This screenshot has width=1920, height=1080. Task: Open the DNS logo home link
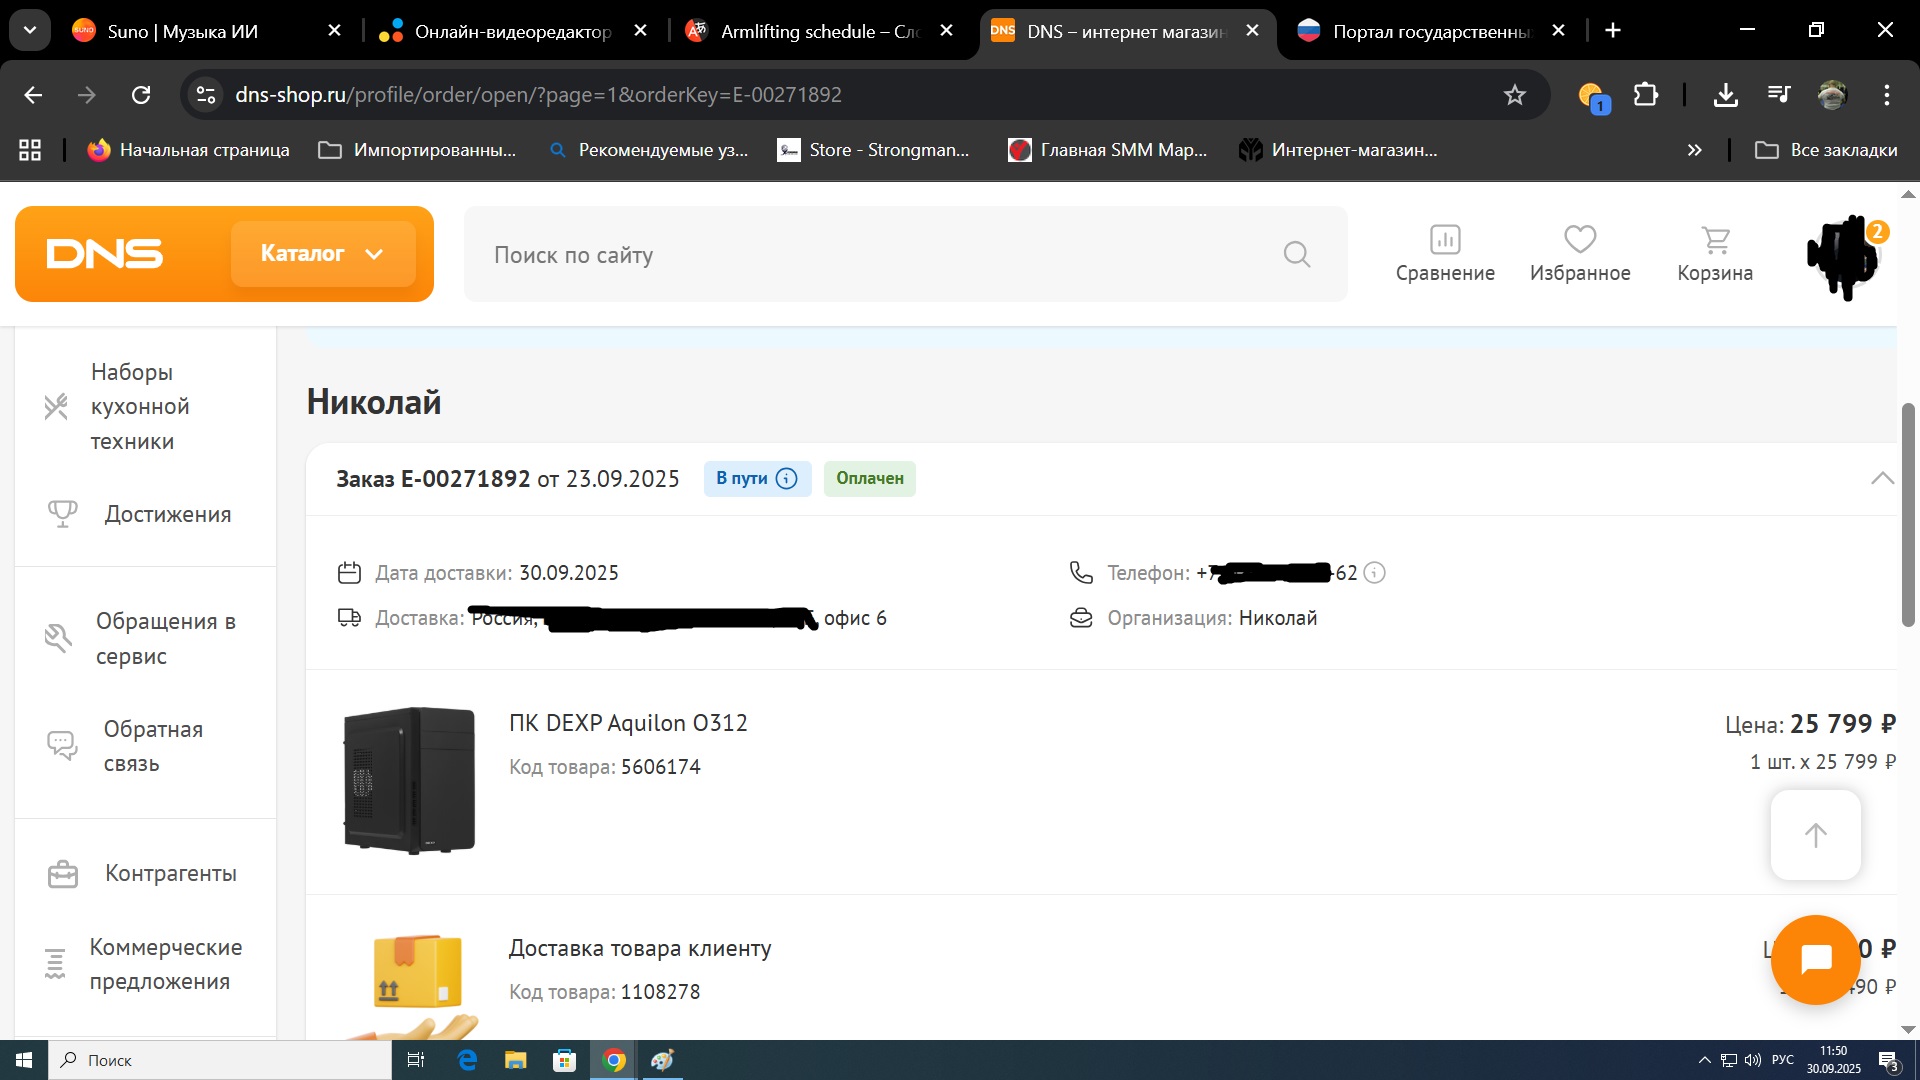coord(105,254)
